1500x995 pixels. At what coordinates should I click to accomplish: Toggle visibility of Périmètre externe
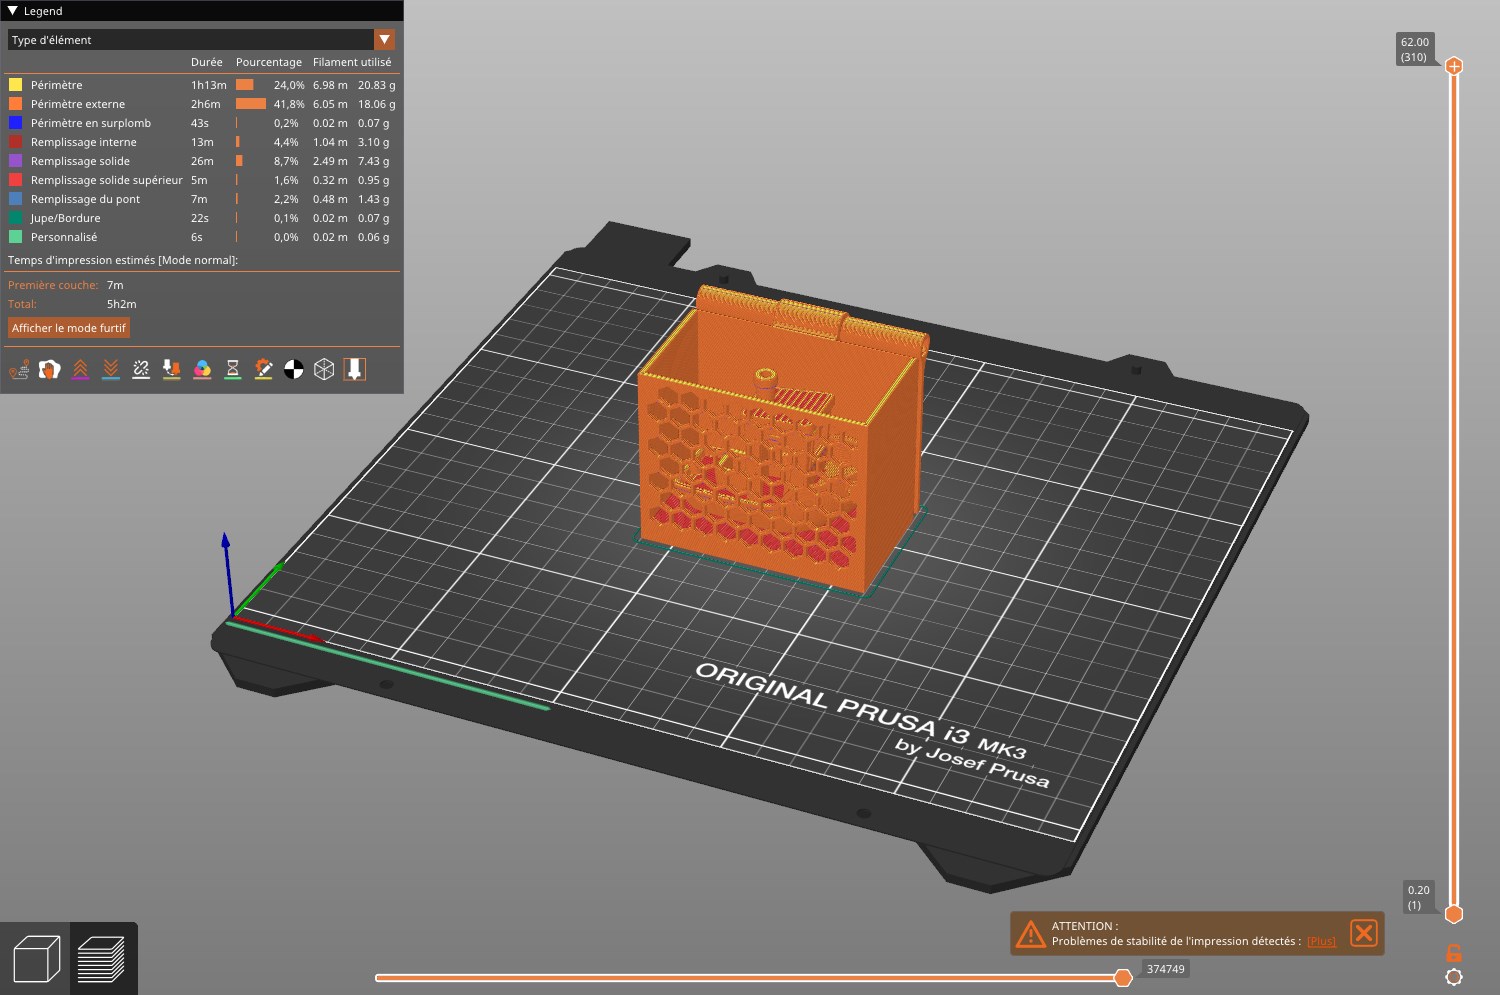(202, 104)
